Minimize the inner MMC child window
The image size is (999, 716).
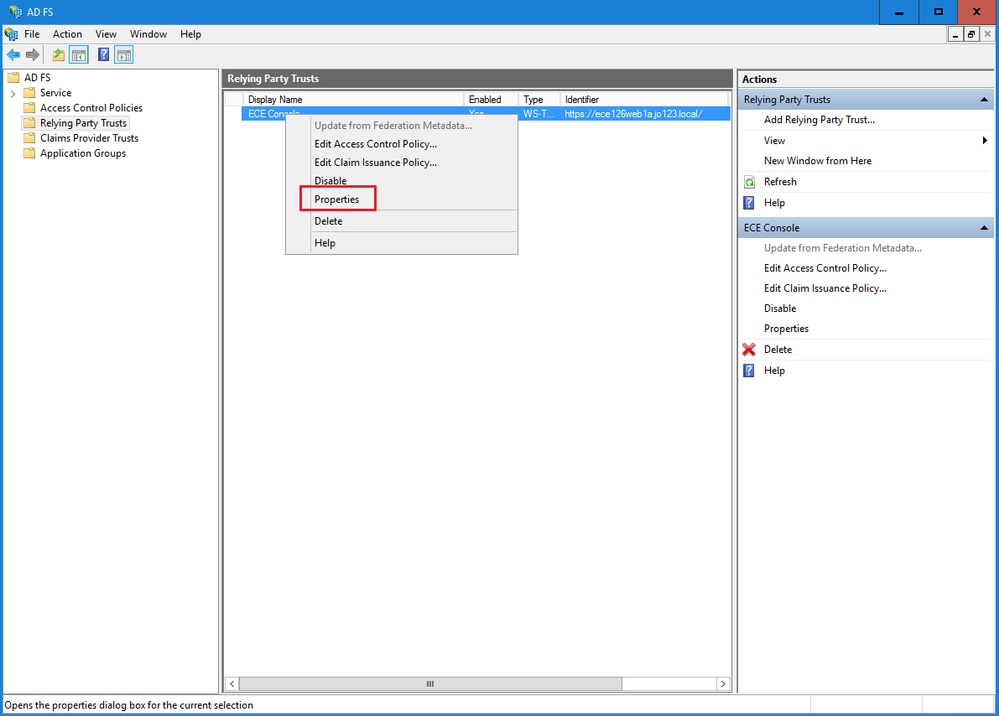pos(955,34)
